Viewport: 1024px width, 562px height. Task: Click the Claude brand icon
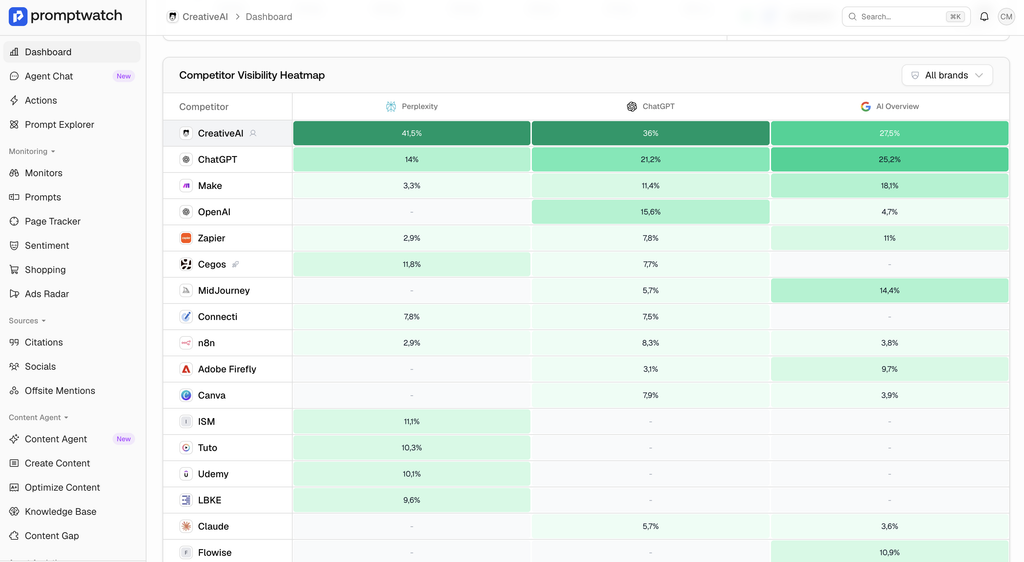point(186,526)
